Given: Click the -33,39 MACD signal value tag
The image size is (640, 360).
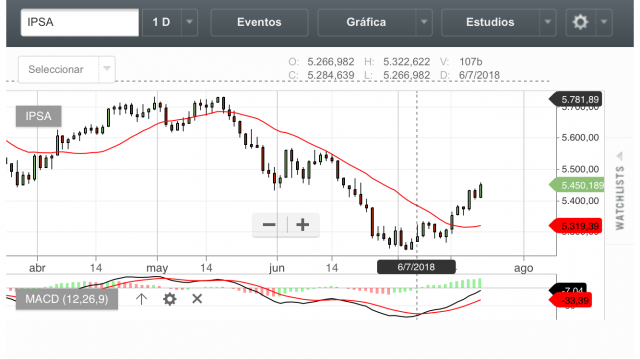Looking at the screenshot, I should pyautogui.click(x=571, y=301).
